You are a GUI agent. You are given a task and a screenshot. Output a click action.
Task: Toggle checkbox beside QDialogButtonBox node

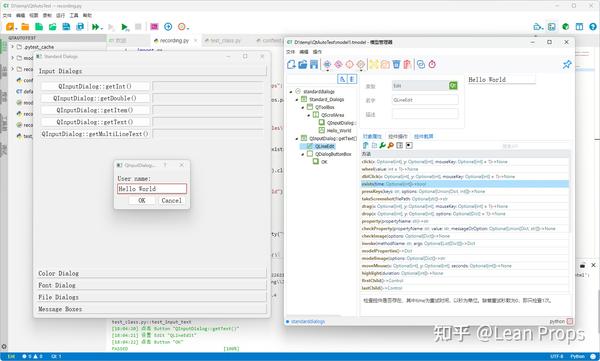coord(310,154)
